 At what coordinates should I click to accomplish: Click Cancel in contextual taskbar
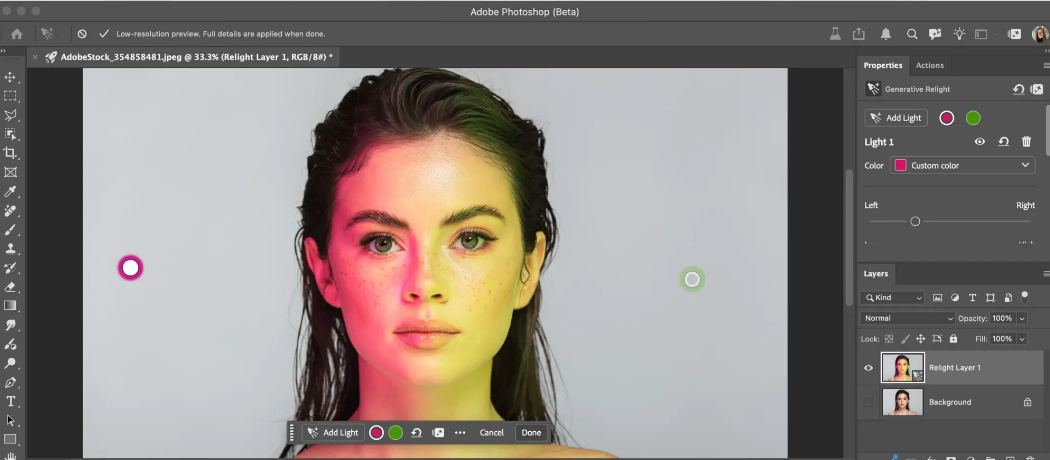[x=492, y=433]
